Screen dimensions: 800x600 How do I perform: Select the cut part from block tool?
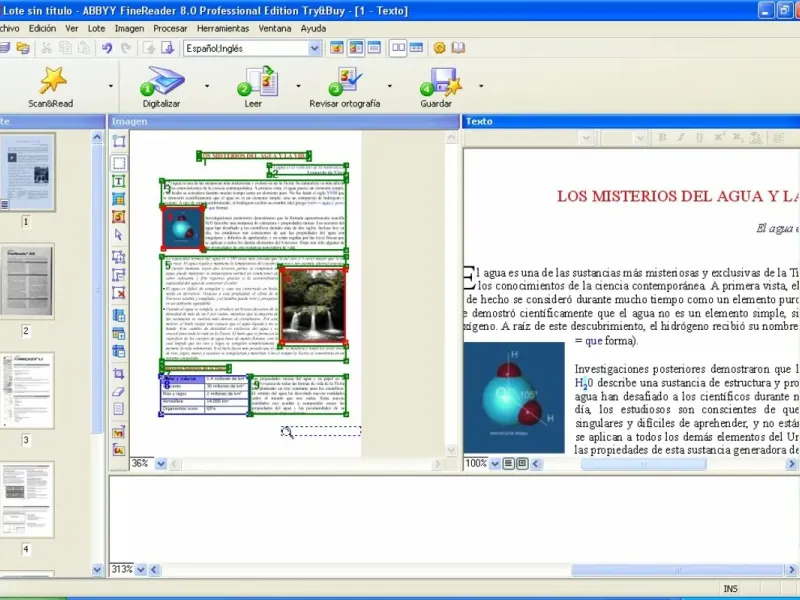point(119,274)
